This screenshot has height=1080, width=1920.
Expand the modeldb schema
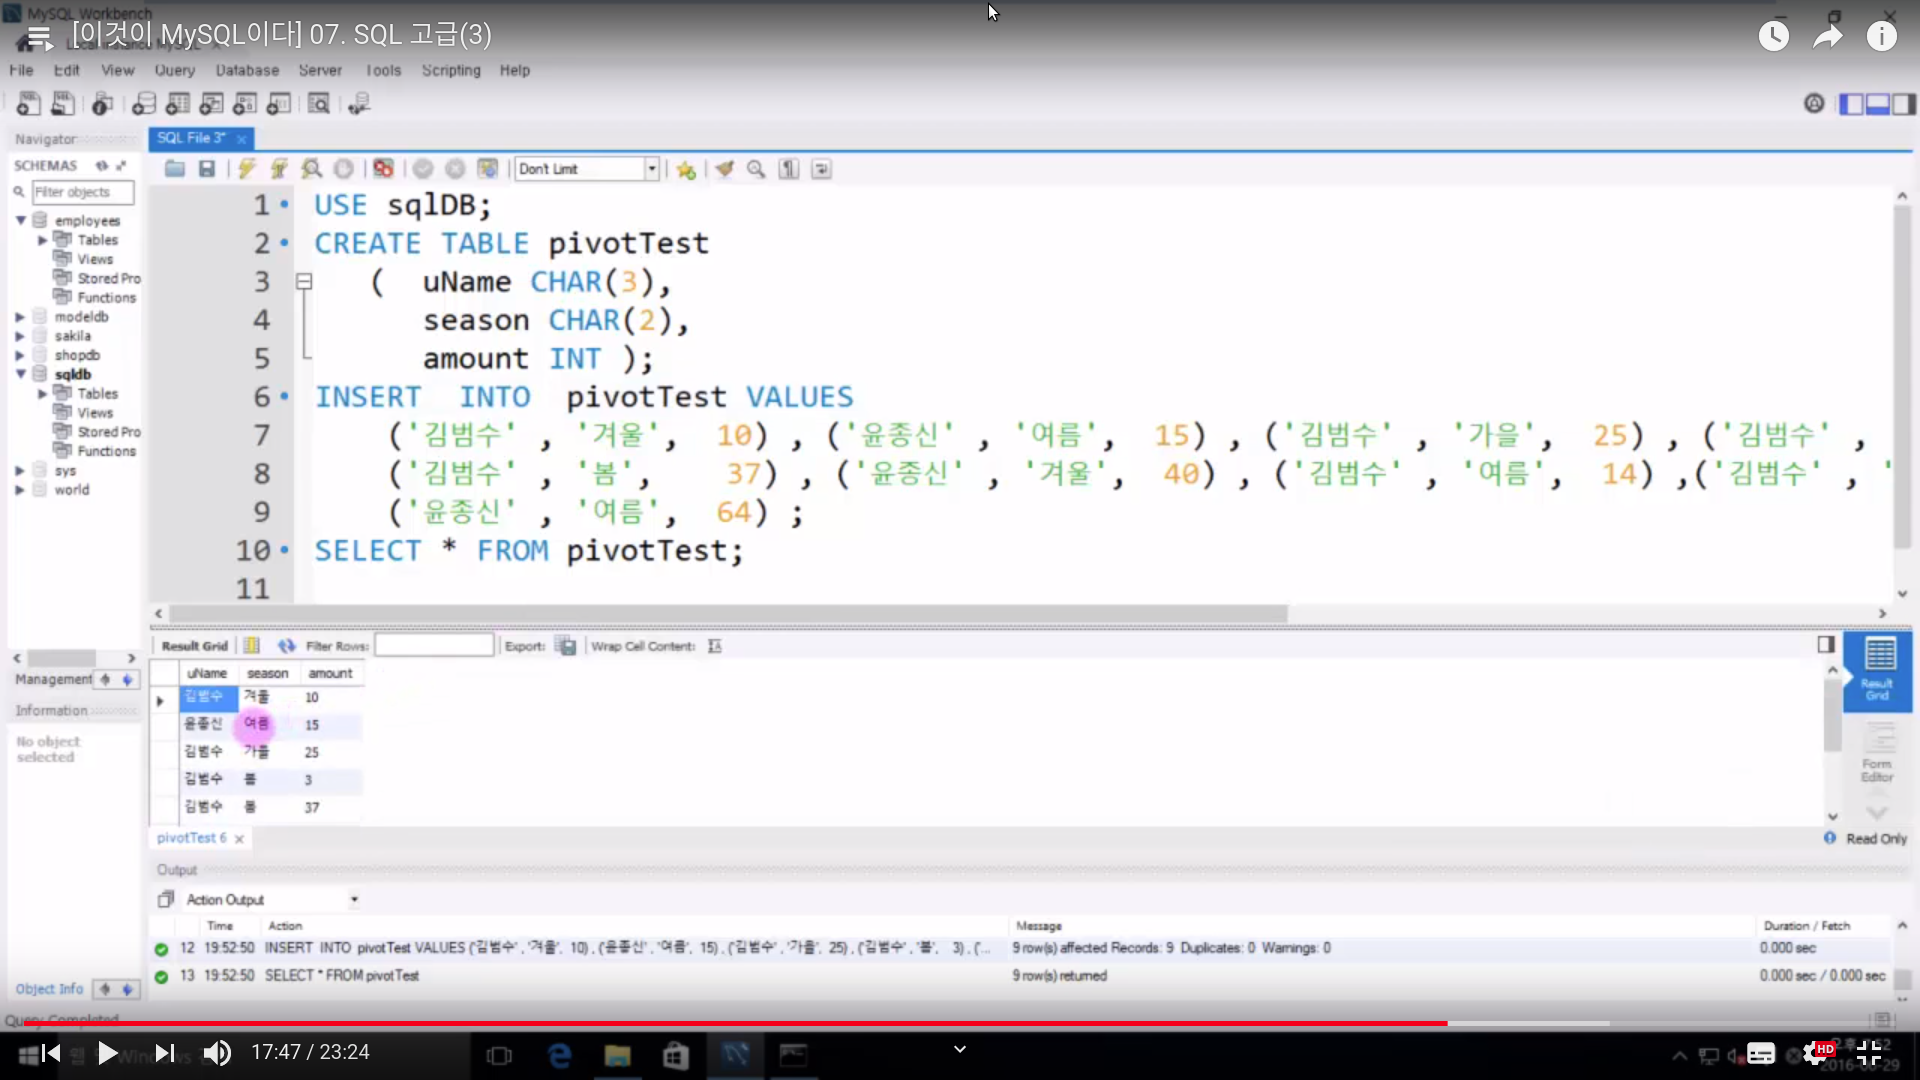pos(20,317)
